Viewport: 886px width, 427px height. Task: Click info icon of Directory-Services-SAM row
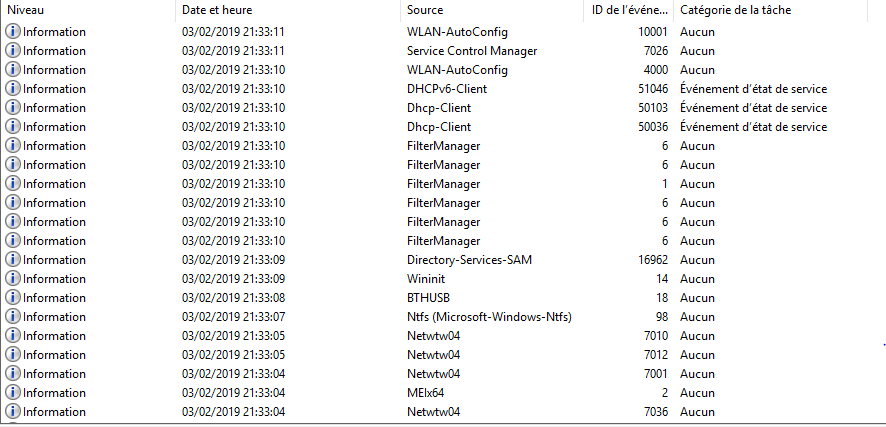(x=12, y=260)
